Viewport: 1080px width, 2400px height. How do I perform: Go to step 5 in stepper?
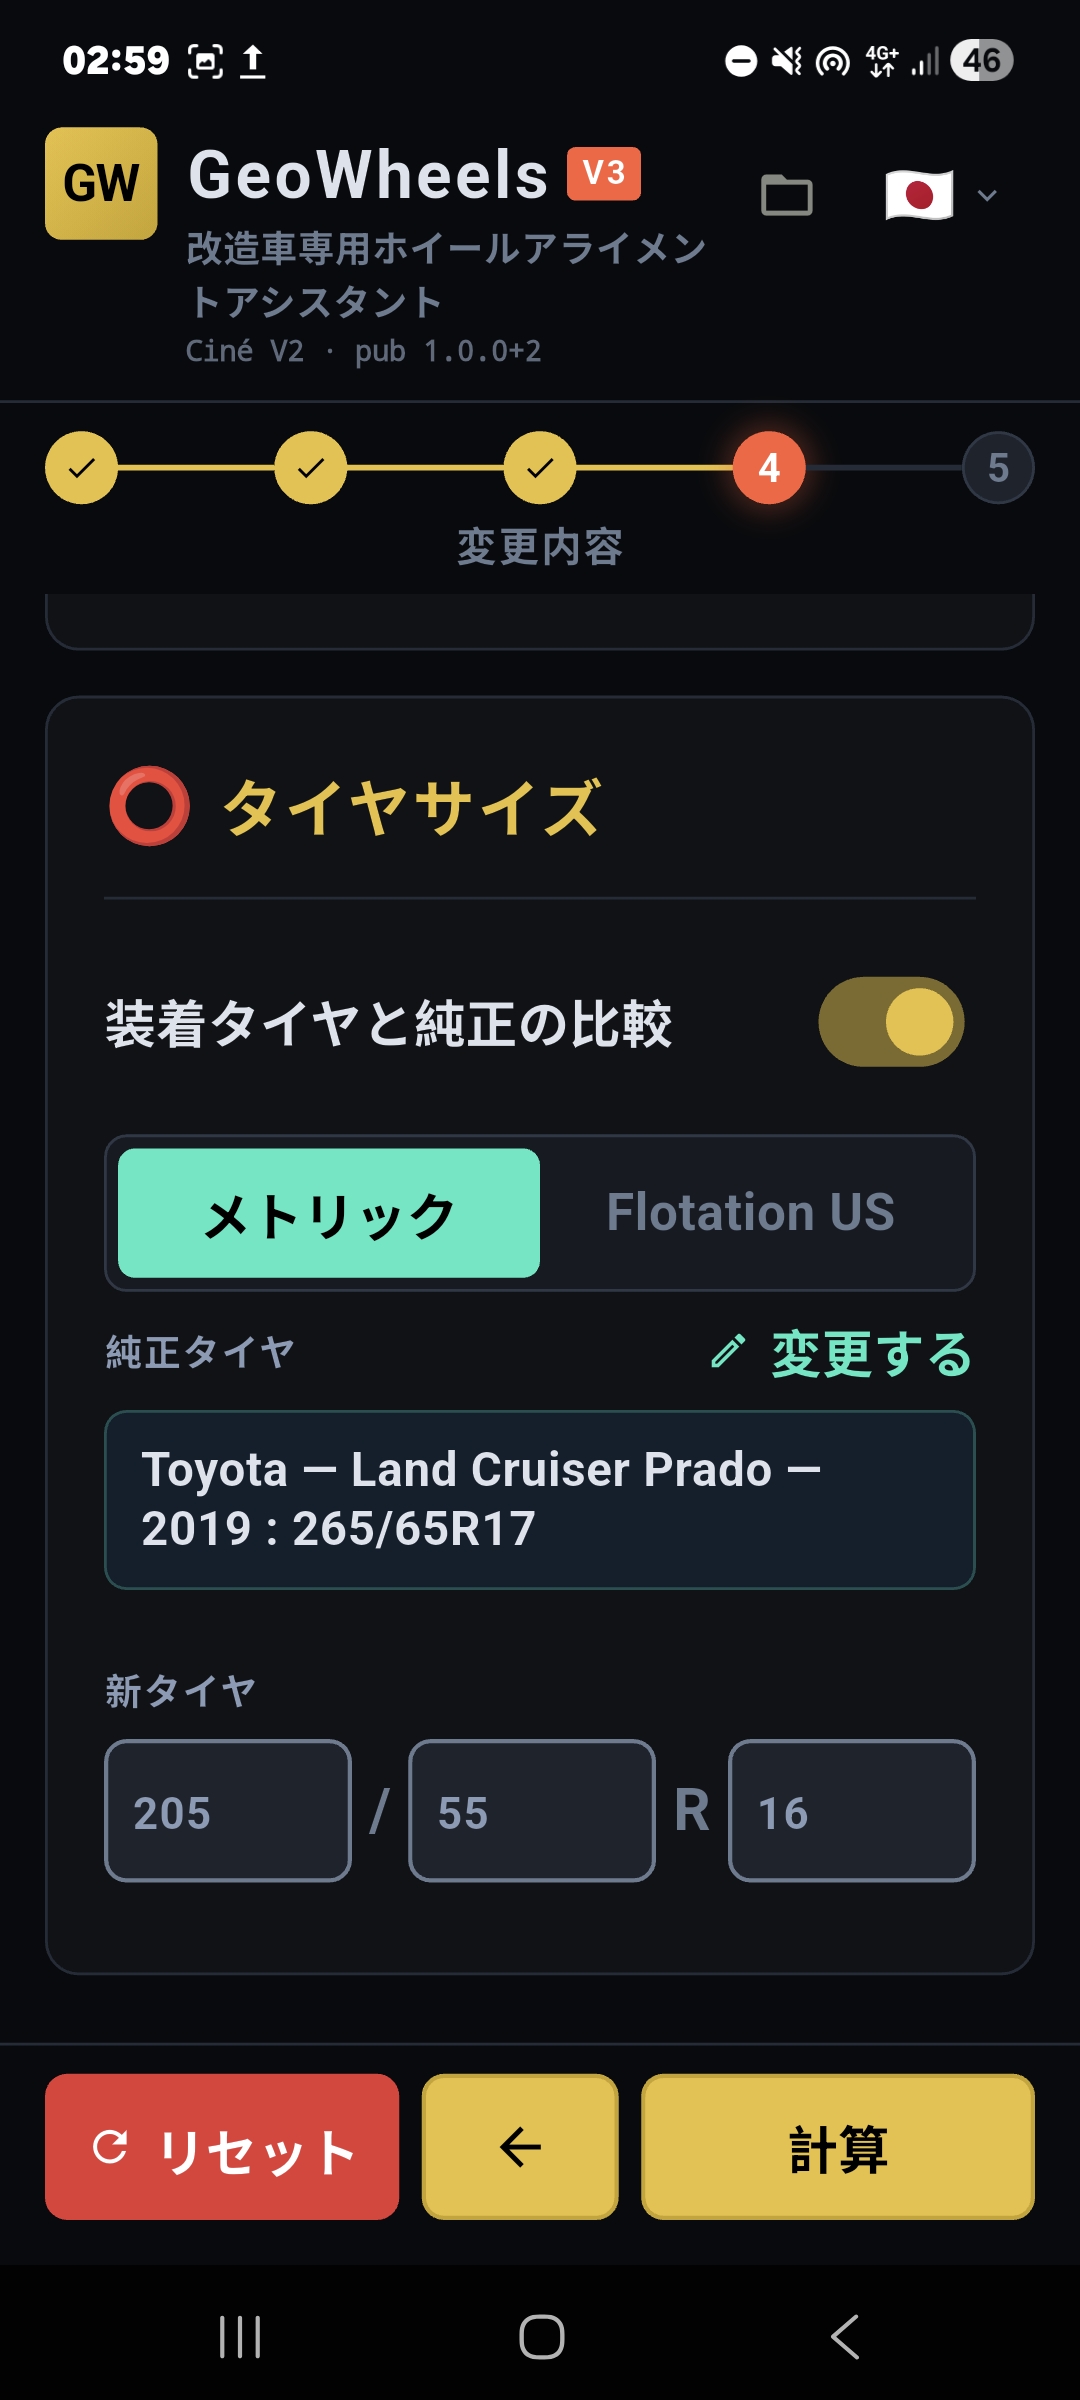click(x=997, y=468)
